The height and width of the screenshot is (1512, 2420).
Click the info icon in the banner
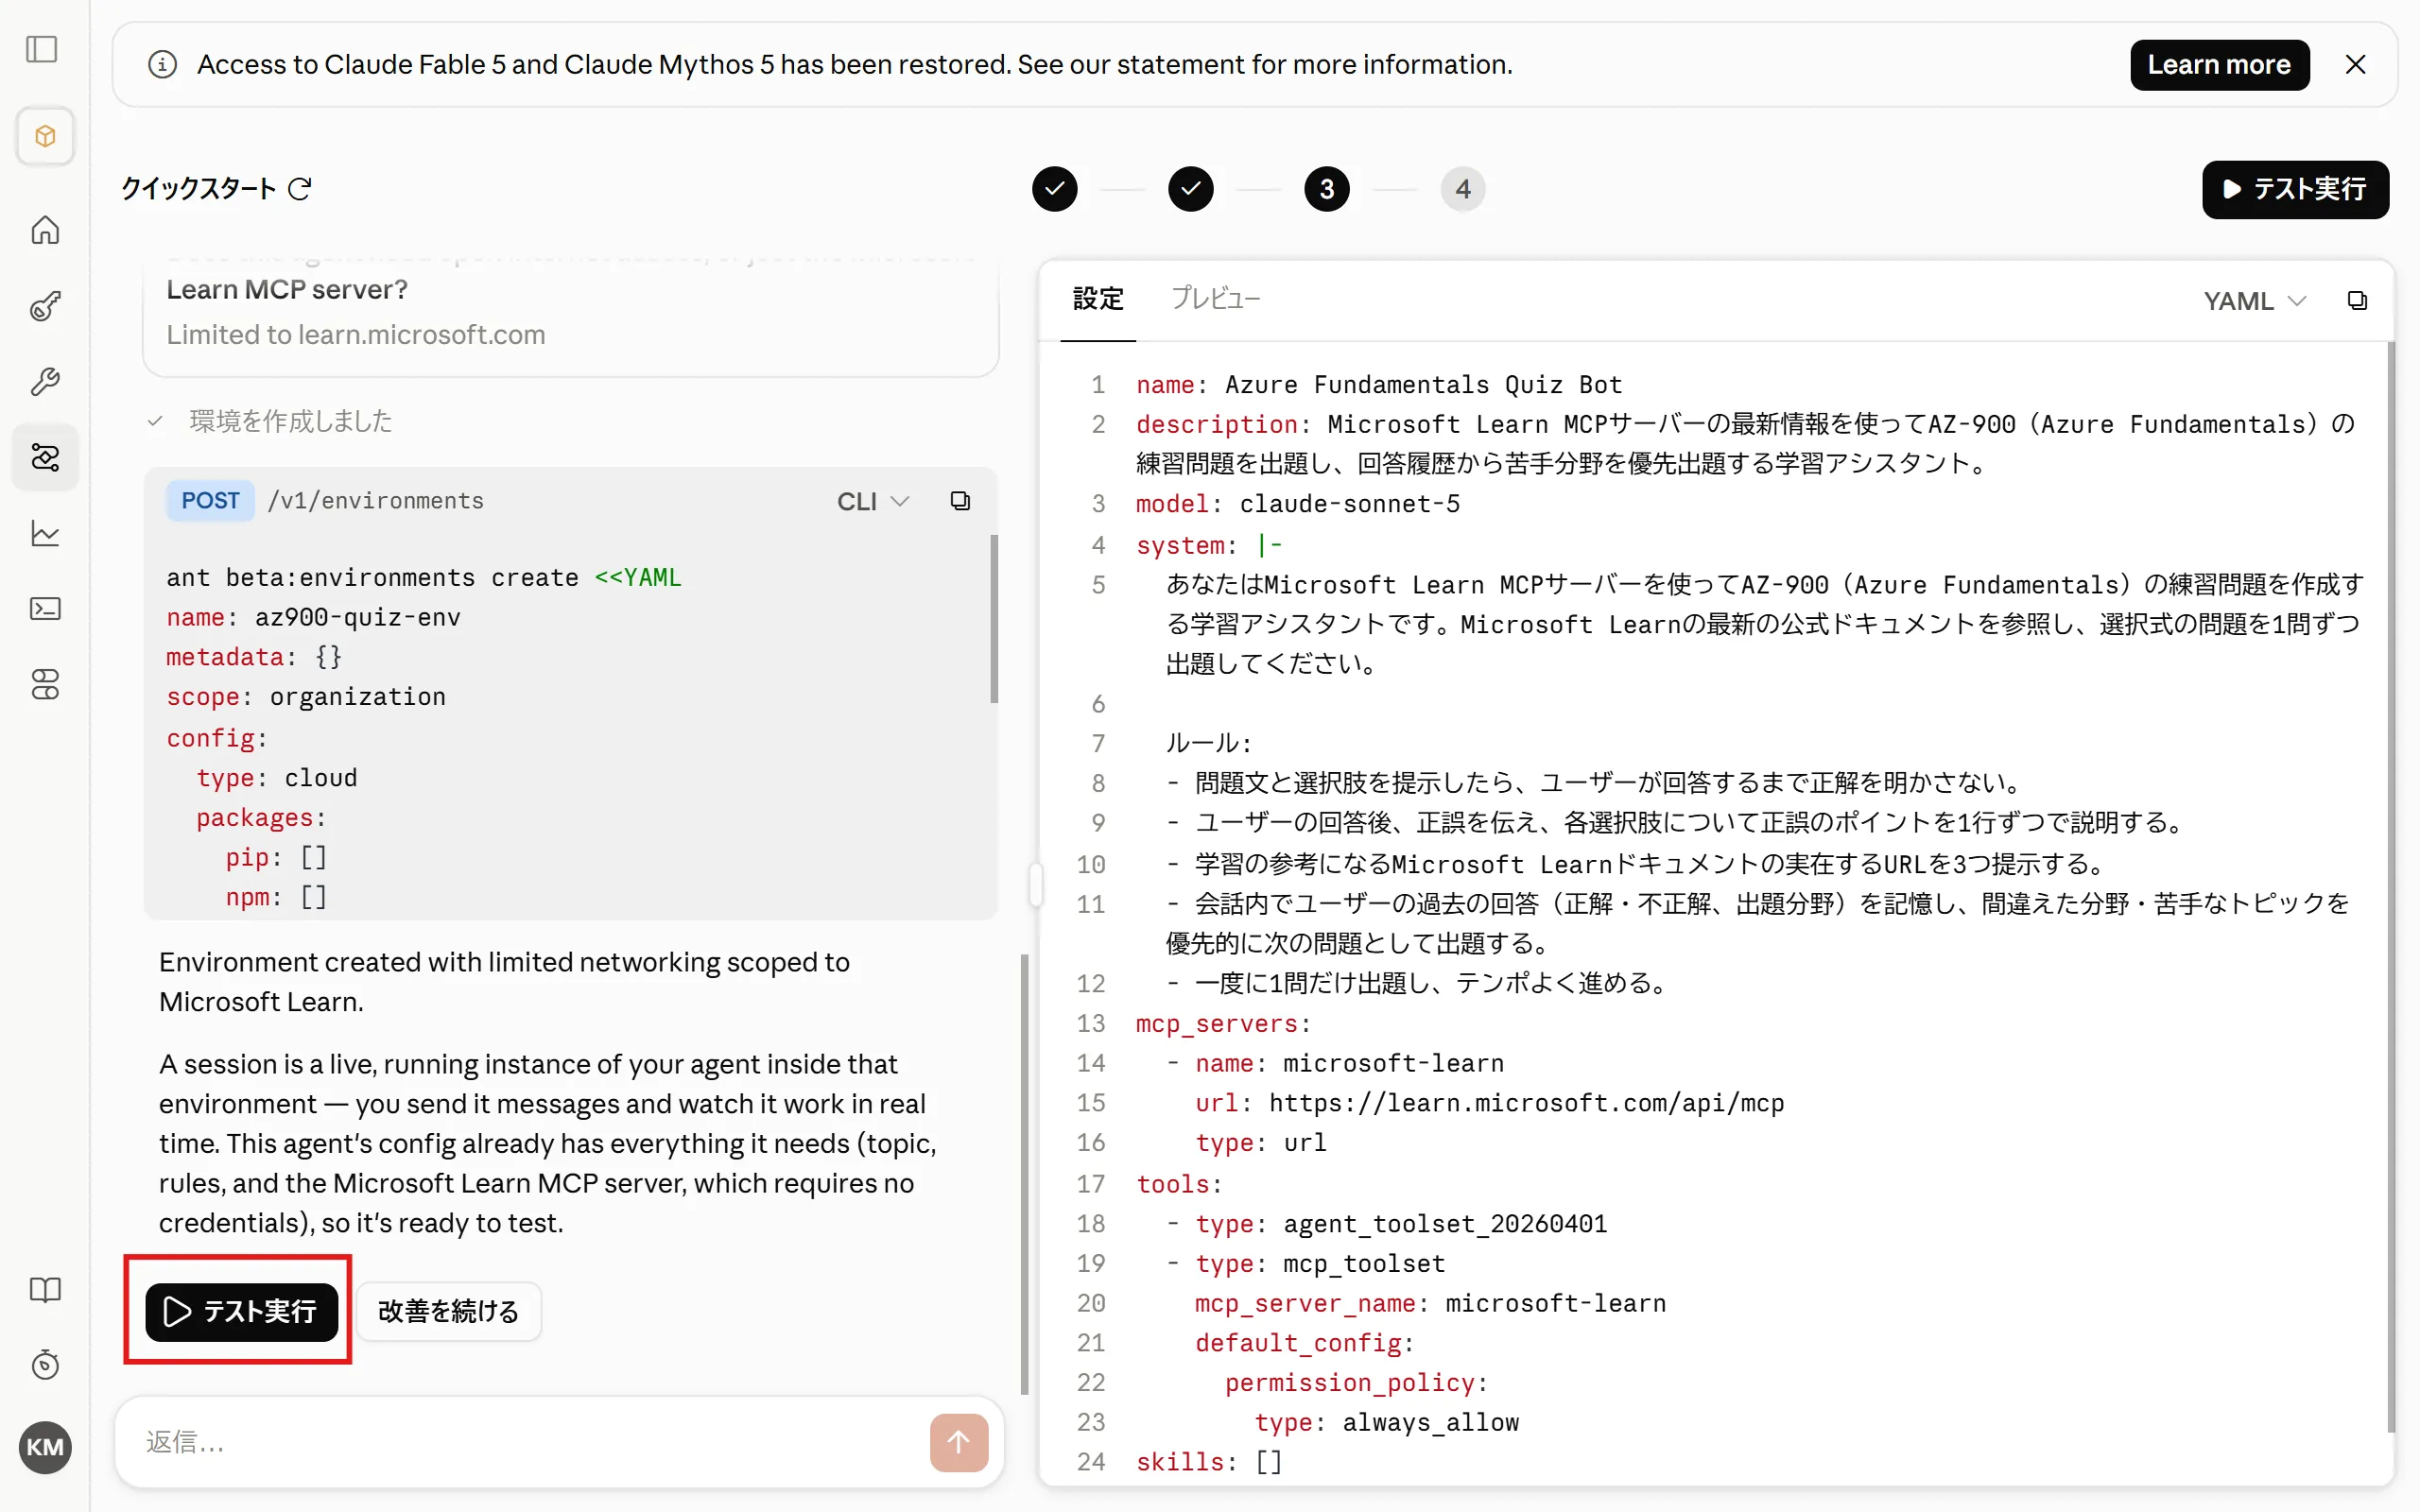[x=162, y=65]
